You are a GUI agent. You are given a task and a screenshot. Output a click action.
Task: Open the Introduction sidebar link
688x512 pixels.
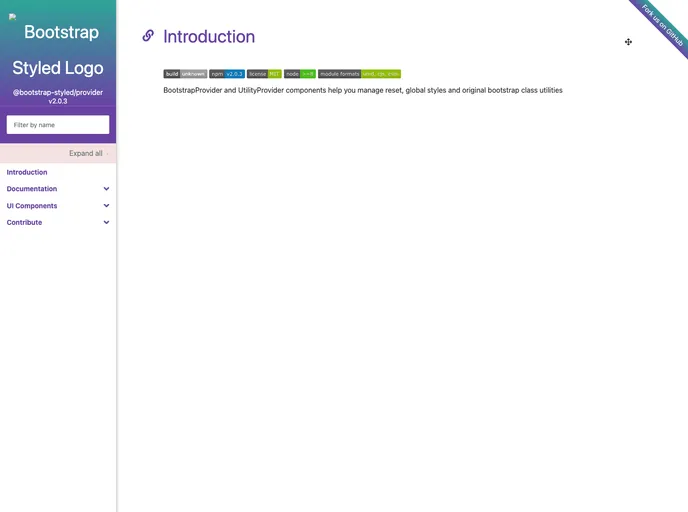click(x=27, y=172)
